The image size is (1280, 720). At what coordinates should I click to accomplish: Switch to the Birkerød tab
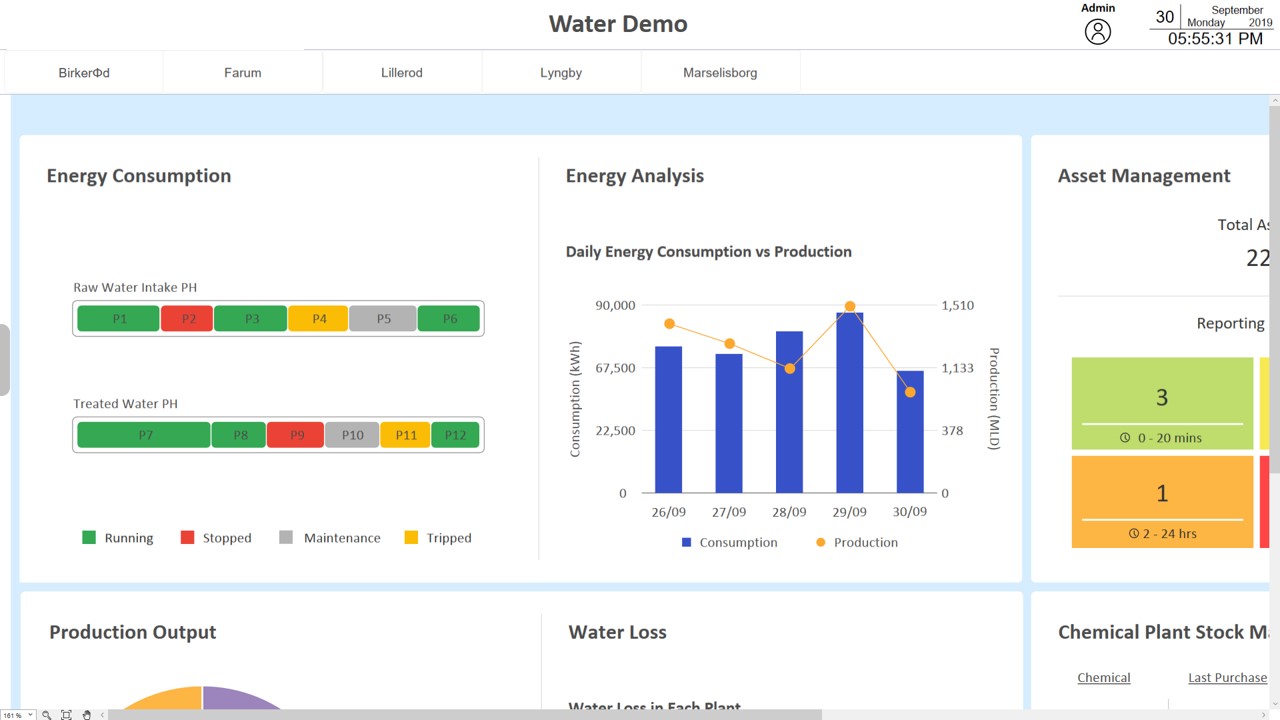tap(84, 73)
